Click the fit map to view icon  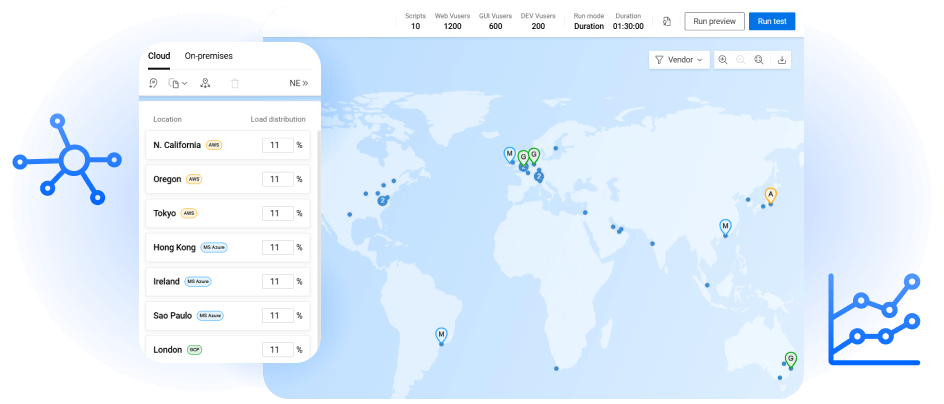[759, 60]
